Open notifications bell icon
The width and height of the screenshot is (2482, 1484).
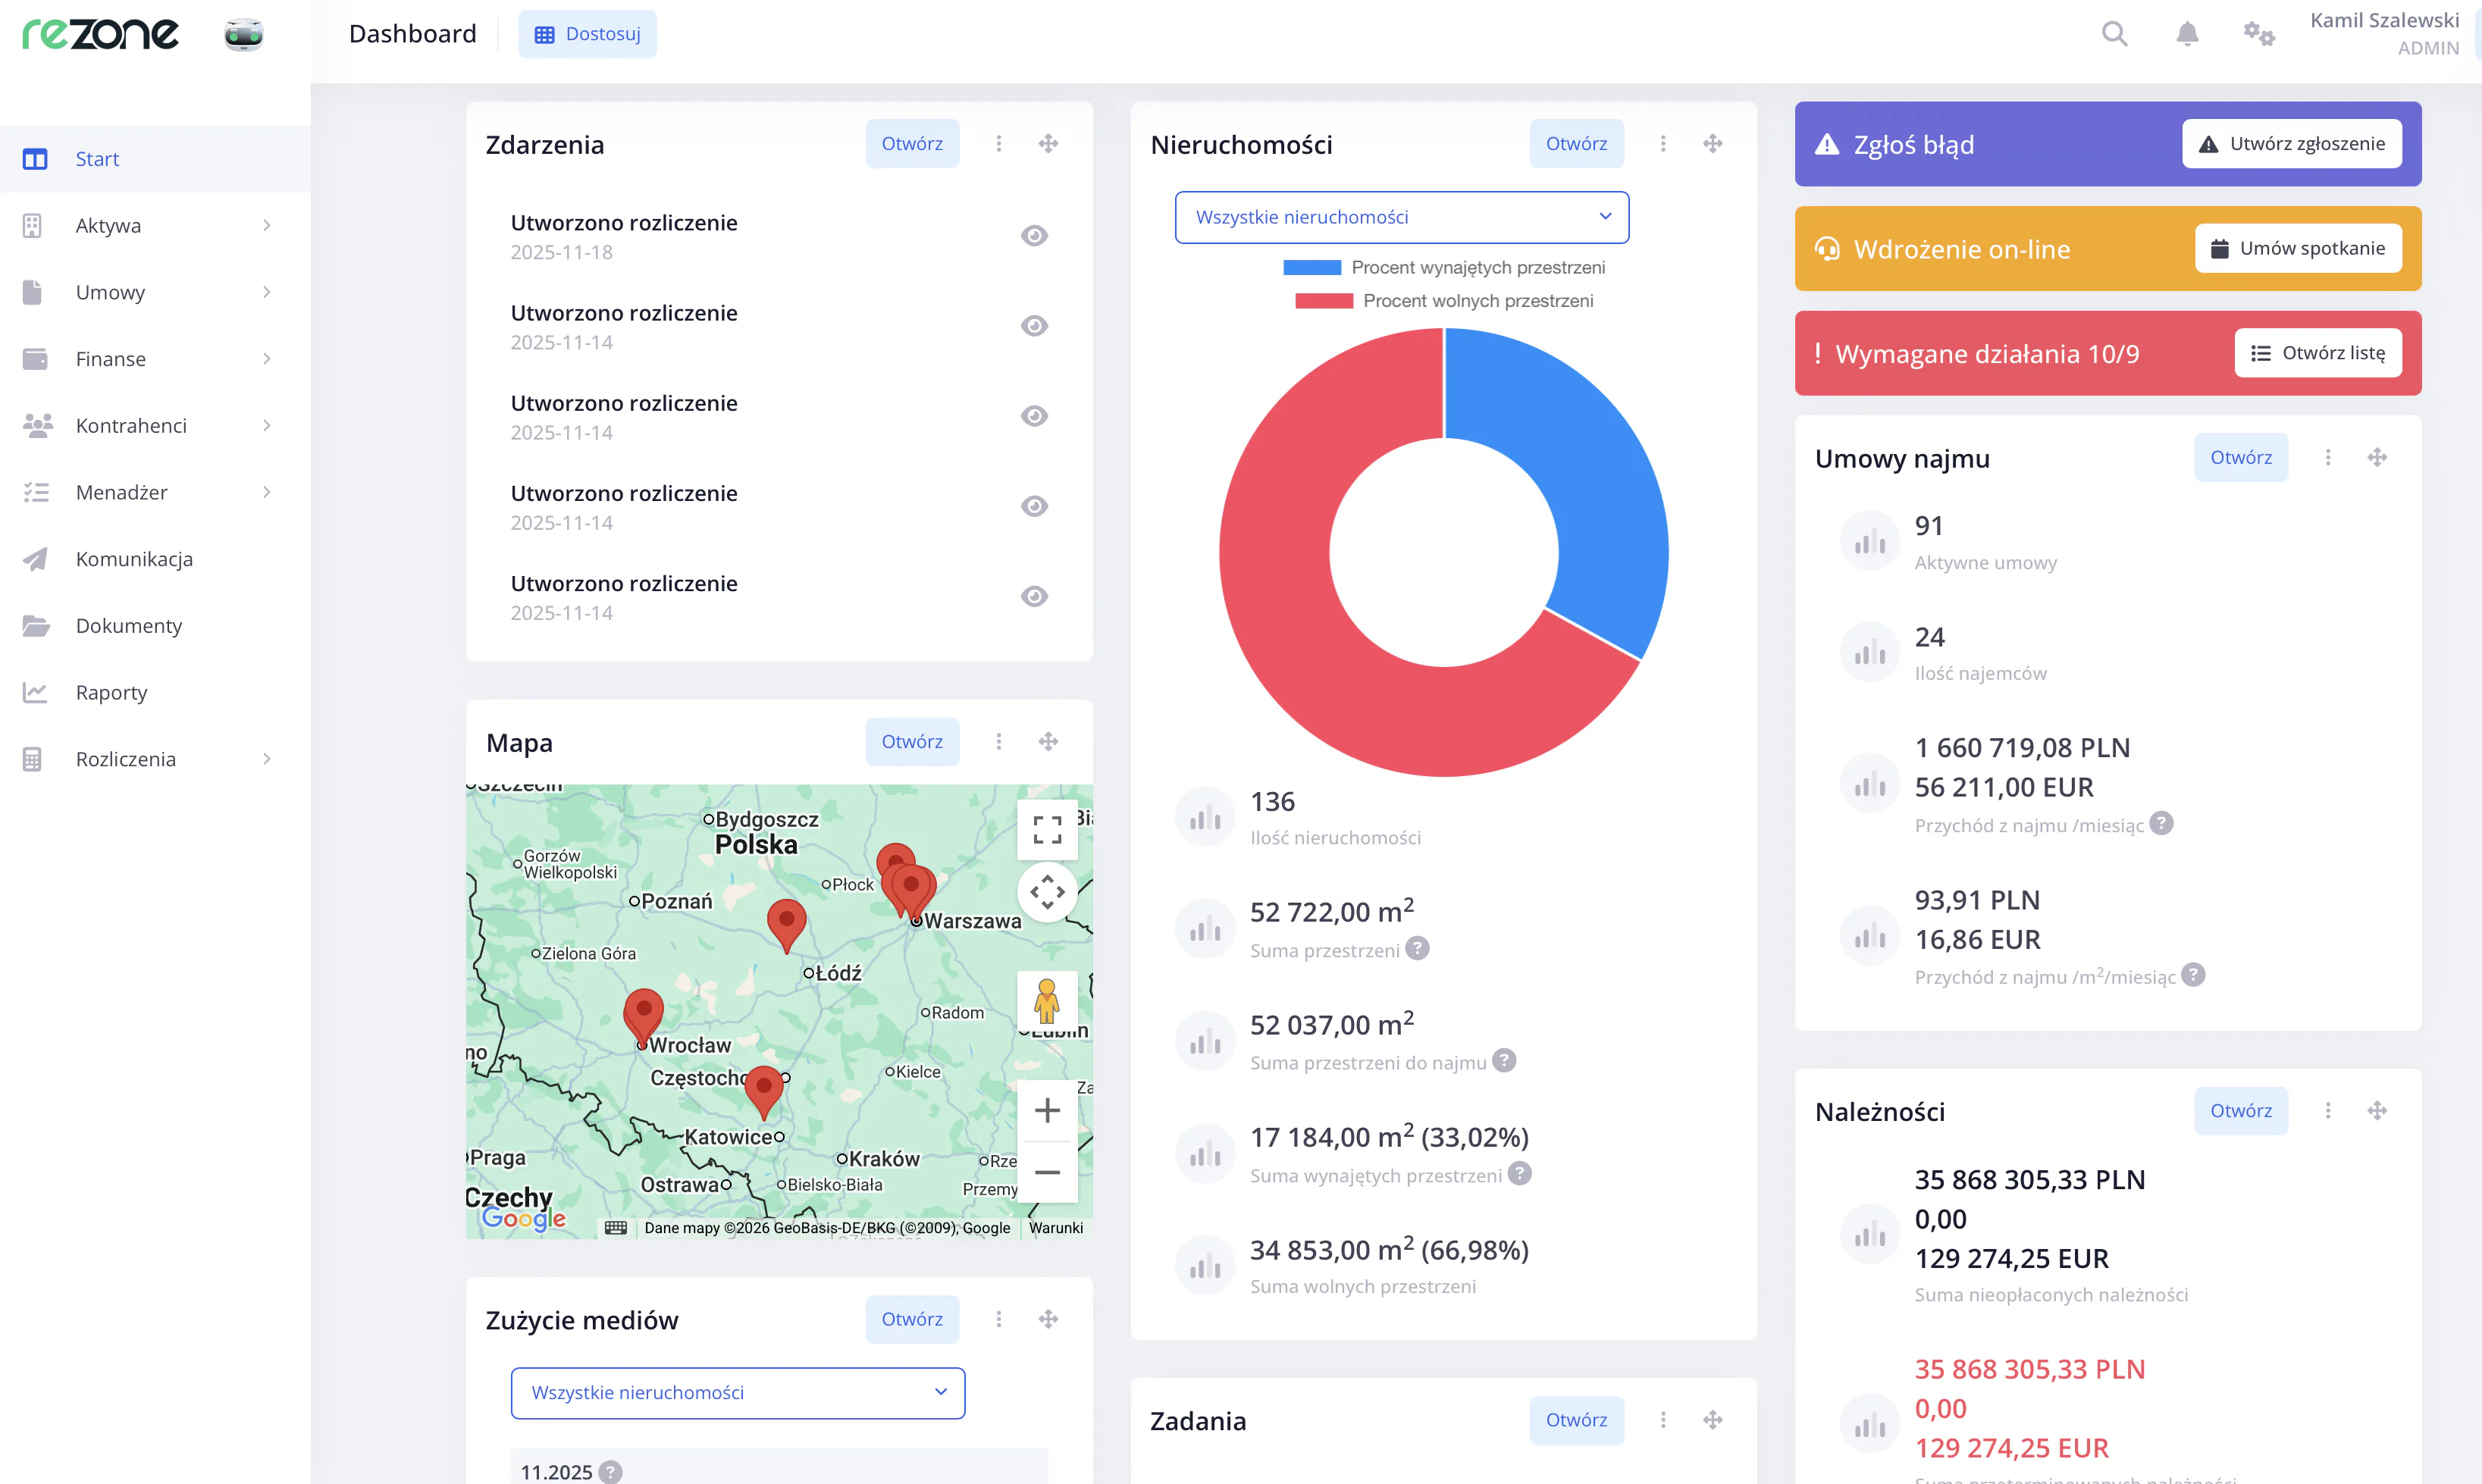tap(2187, 34)
